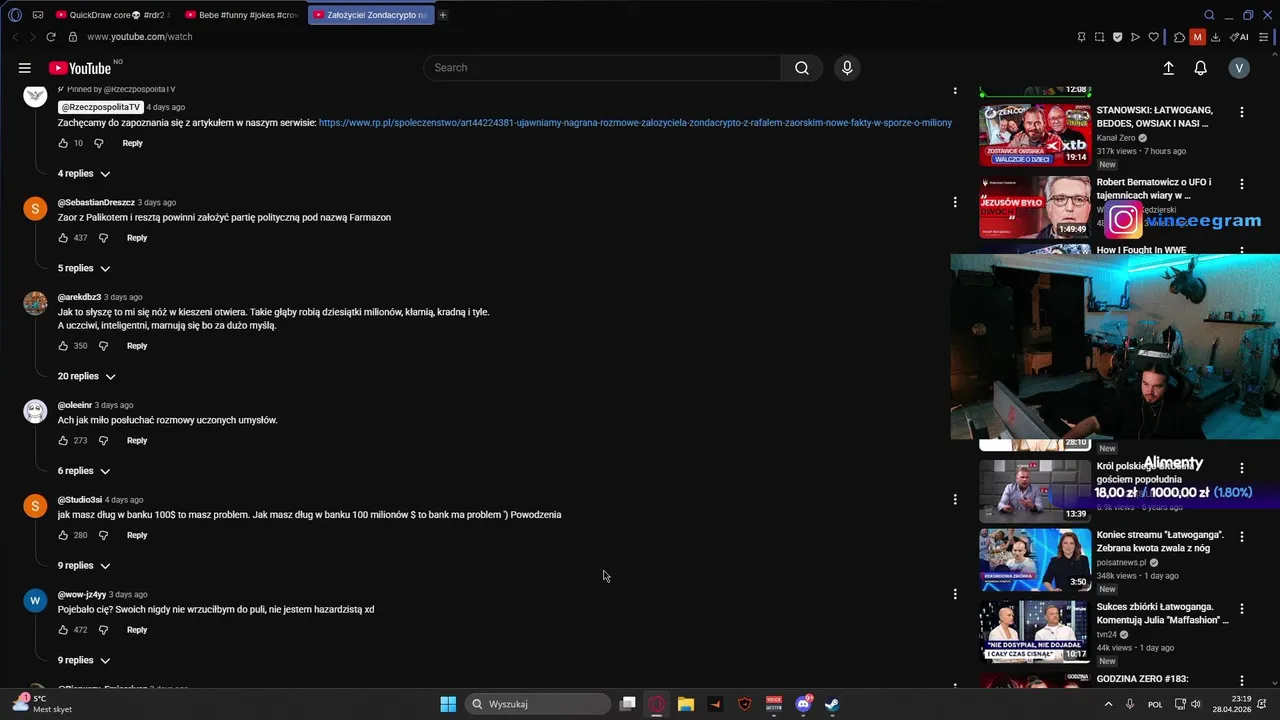Open the Koniec streamu Łatwoganga title
Screen dimensions: 1280x720
1161,541
